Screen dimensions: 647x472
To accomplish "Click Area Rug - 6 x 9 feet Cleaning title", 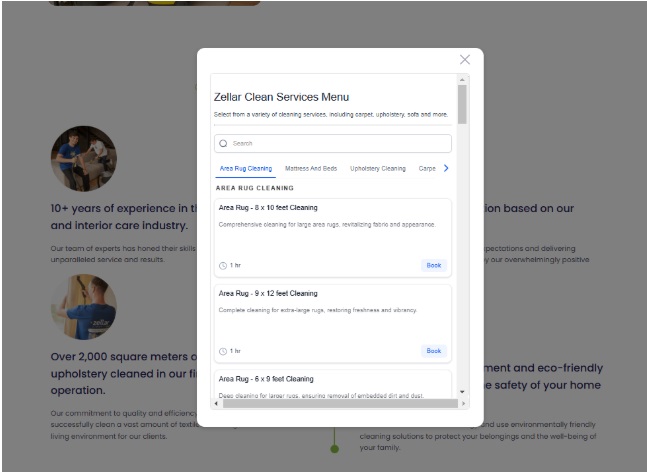I will click(266, 379).
